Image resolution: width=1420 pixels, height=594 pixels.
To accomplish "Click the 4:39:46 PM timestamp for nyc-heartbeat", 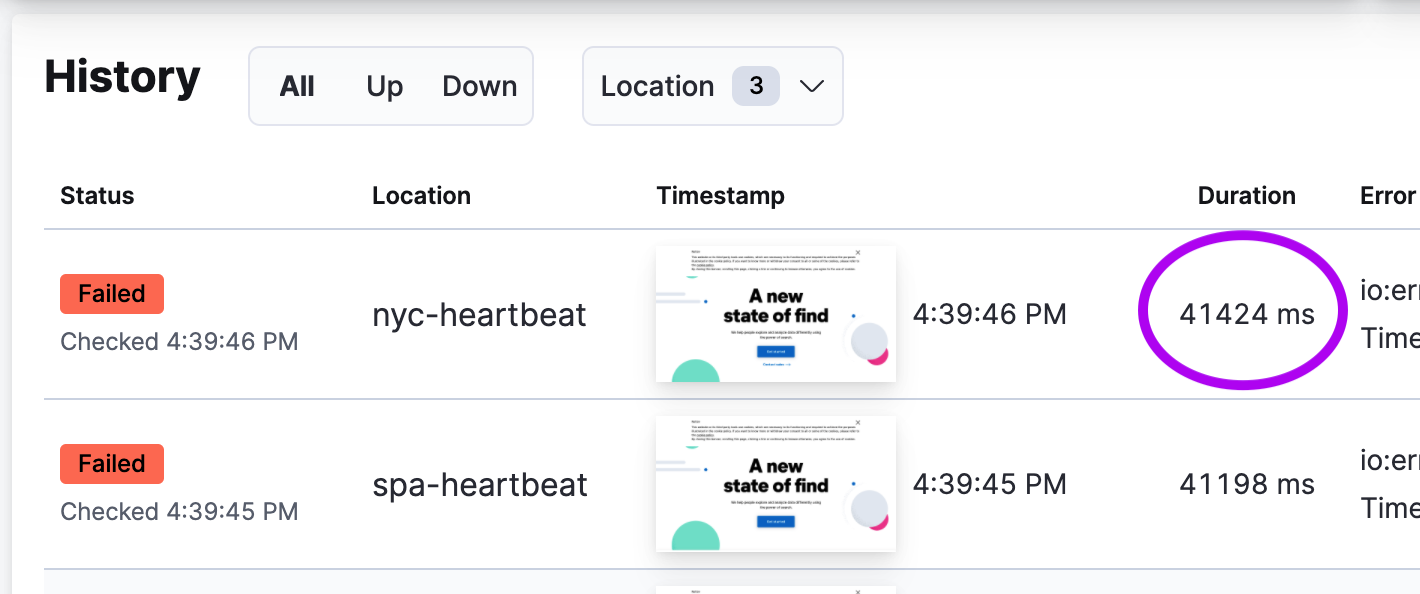I will pos(990,313).
